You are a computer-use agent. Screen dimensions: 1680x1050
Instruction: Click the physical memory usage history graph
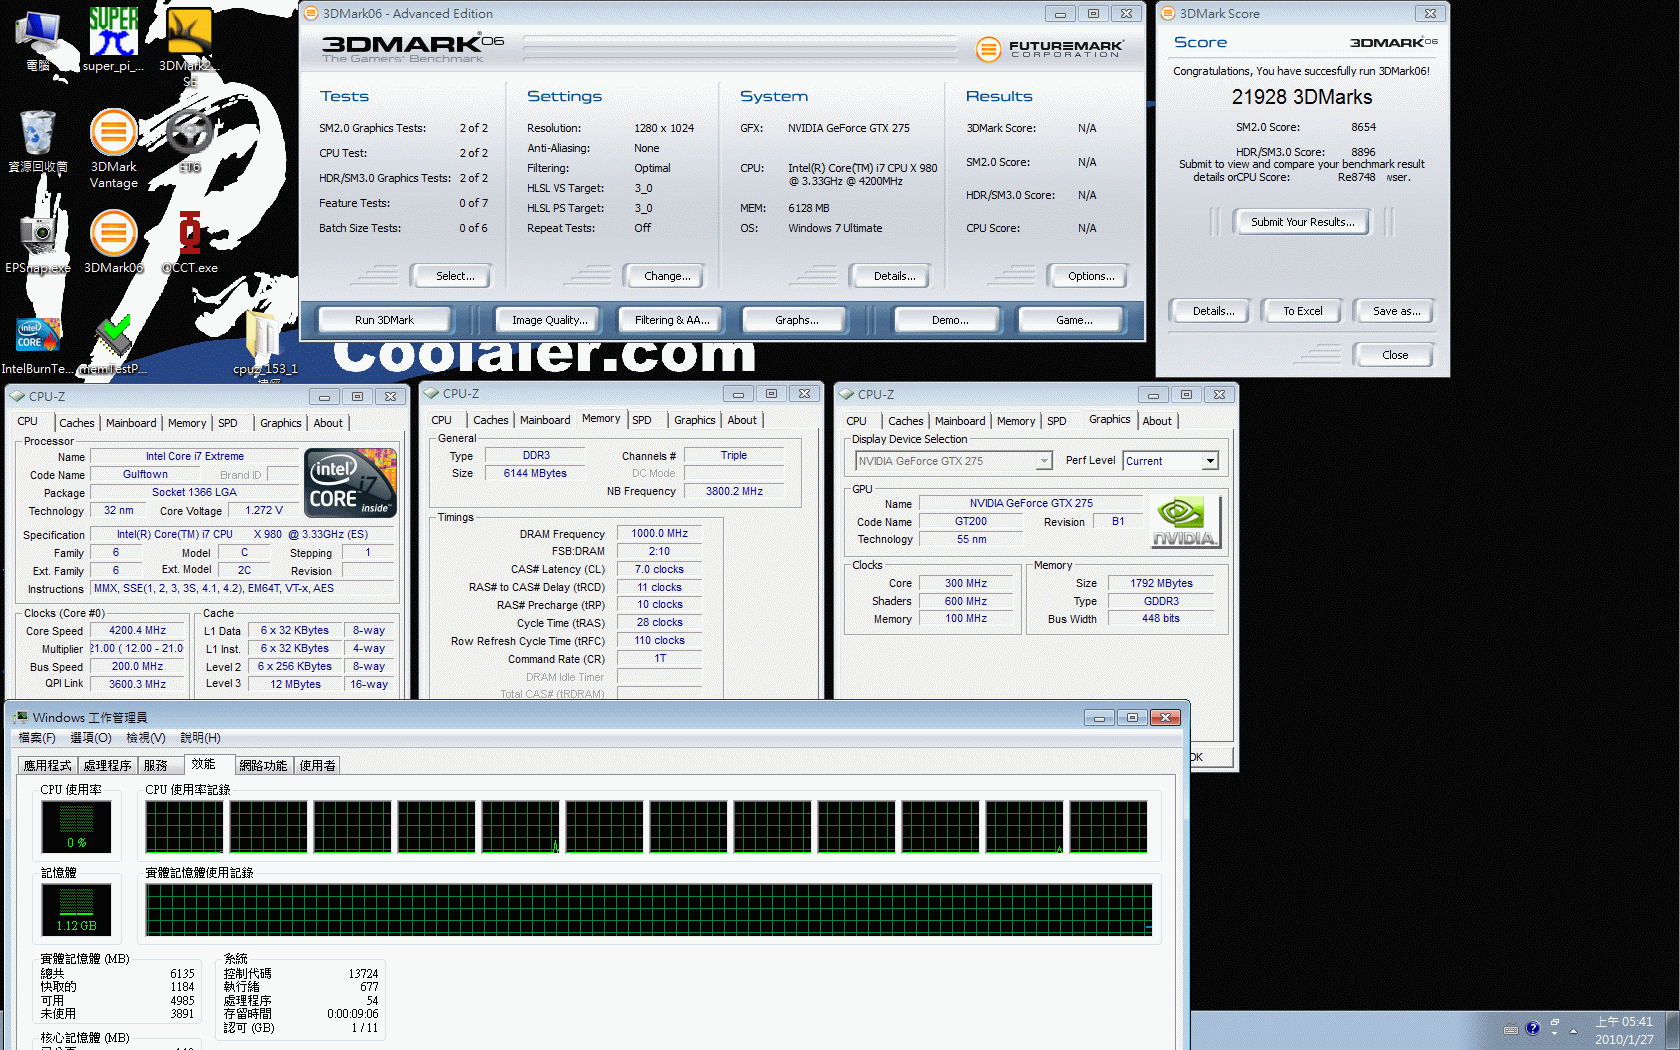[649, 910]
